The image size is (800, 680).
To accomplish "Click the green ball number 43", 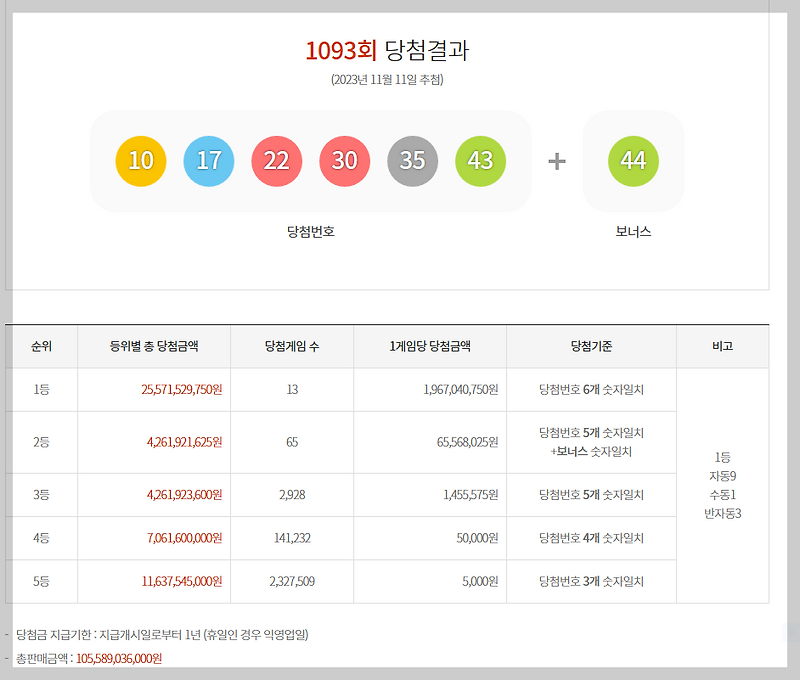I will pos(480,161).
